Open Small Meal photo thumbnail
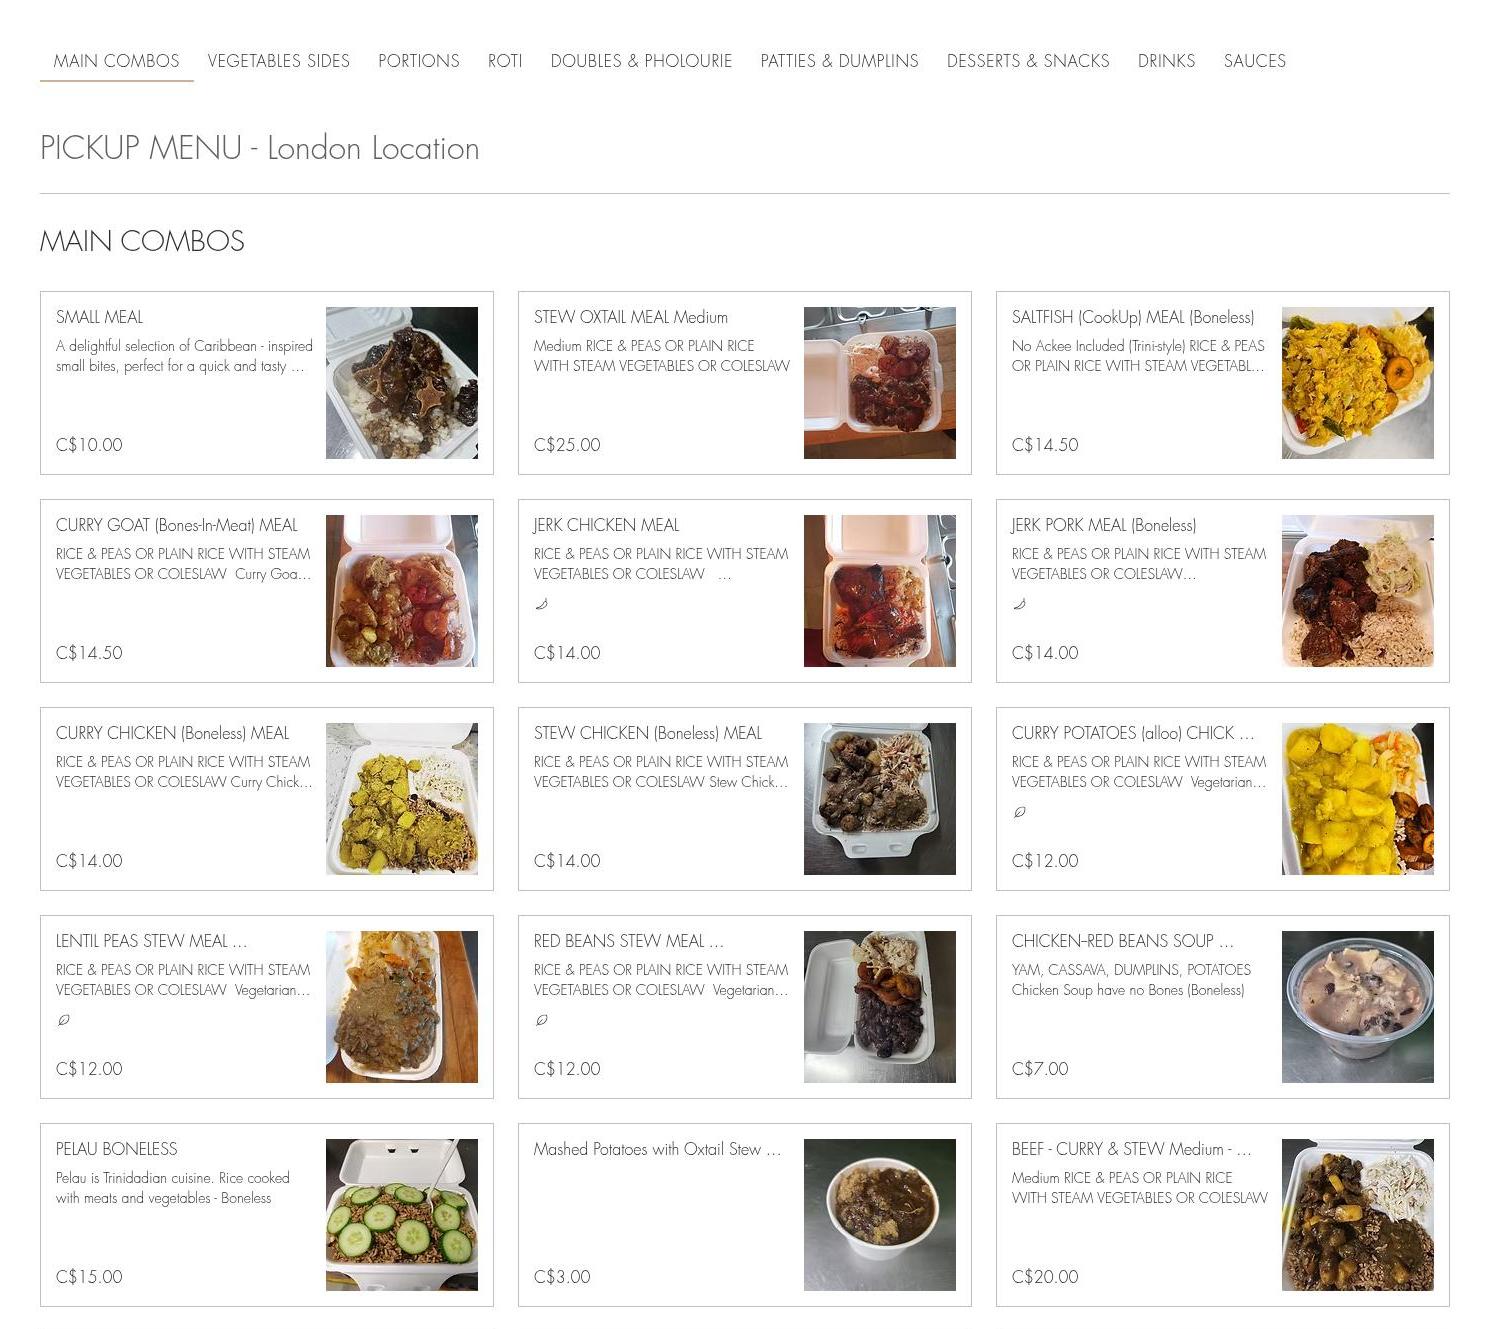 [x=402, y=383]
